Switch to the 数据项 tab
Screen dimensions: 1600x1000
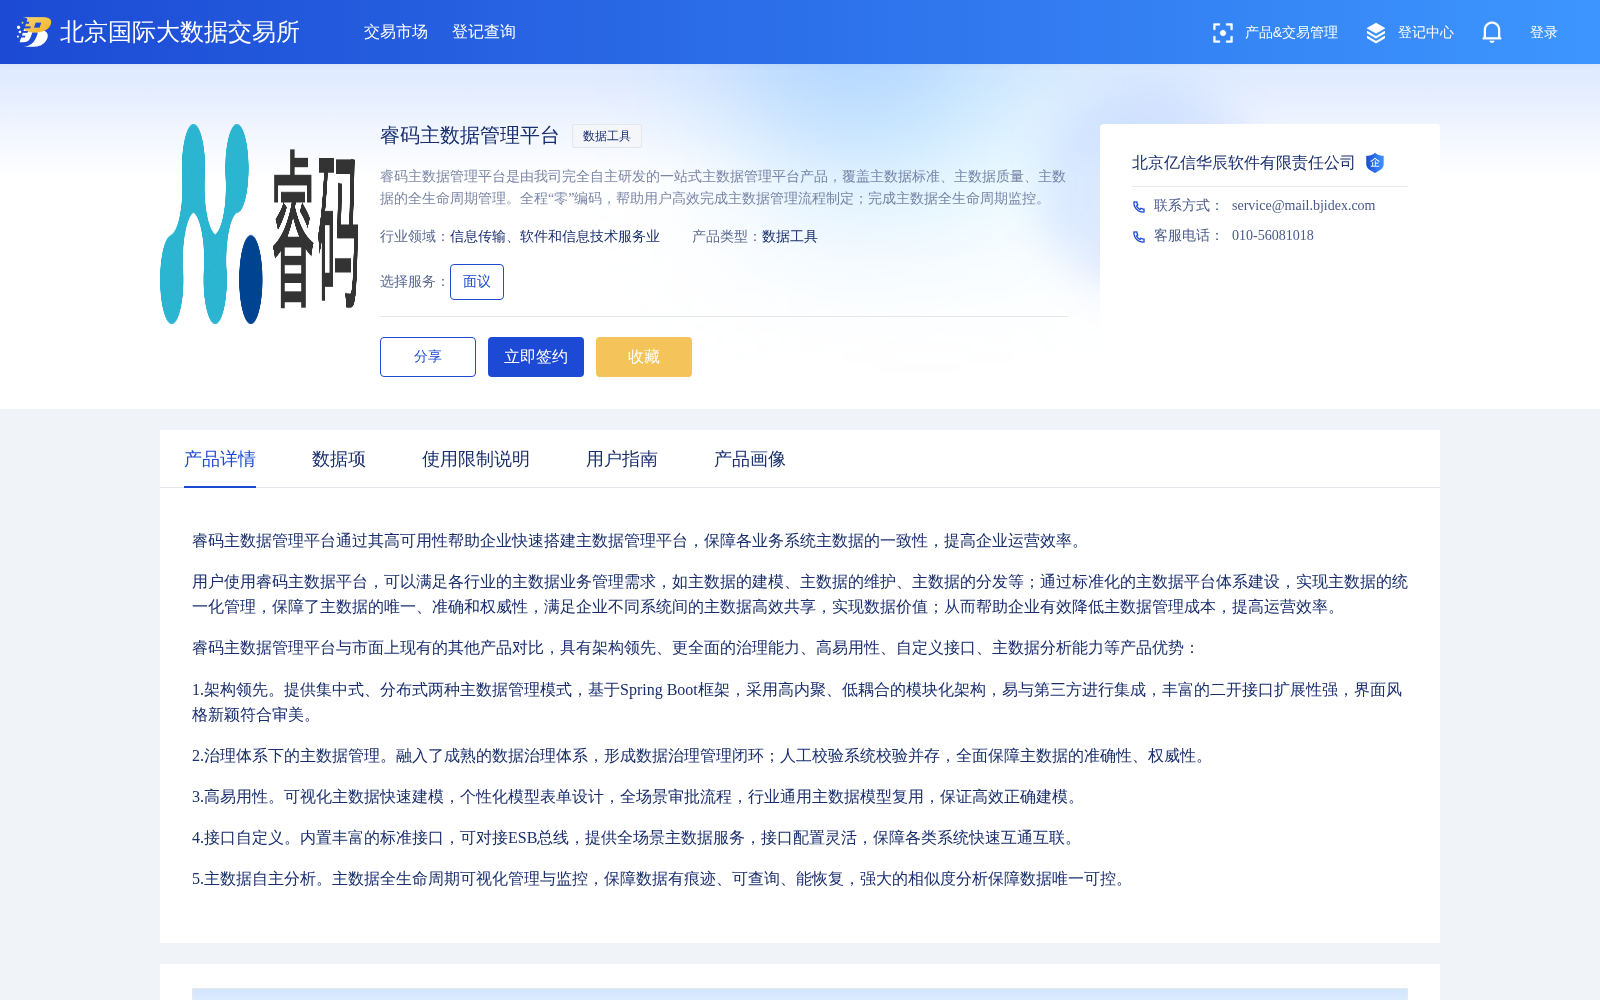tap(339, 459)
